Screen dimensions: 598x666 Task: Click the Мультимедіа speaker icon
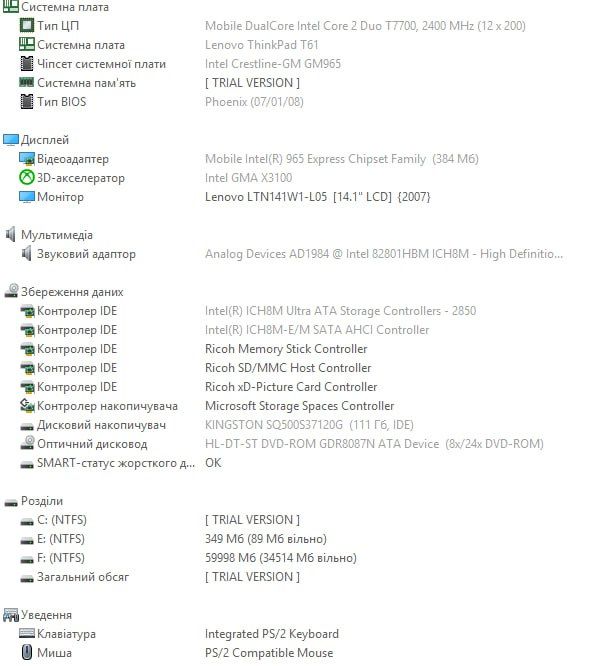click(11, 234)
